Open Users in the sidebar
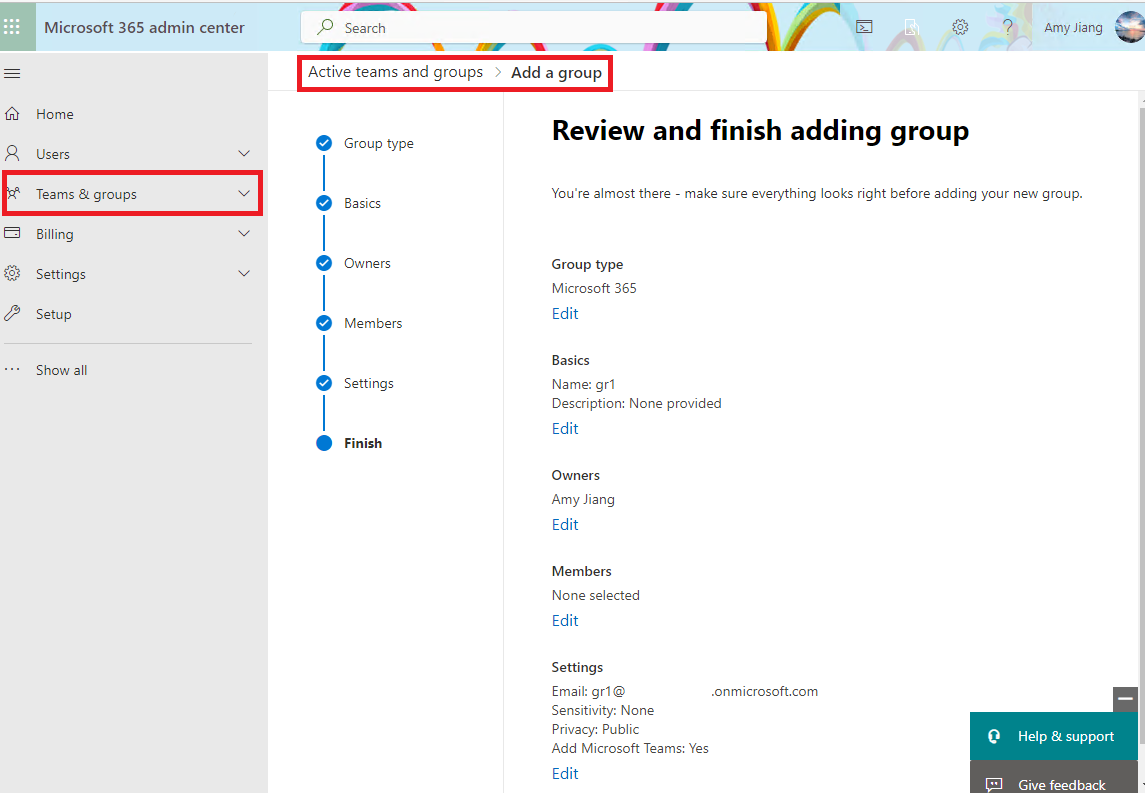 53,154
